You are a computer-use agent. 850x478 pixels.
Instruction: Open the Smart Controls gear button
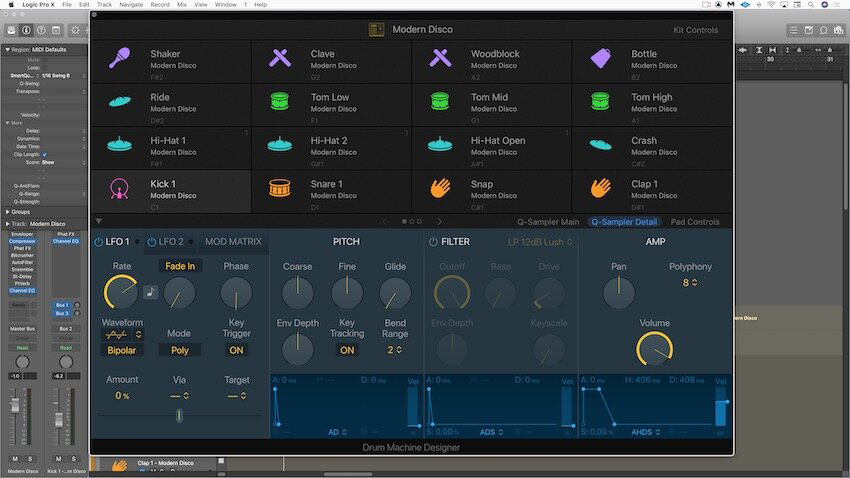75,30
